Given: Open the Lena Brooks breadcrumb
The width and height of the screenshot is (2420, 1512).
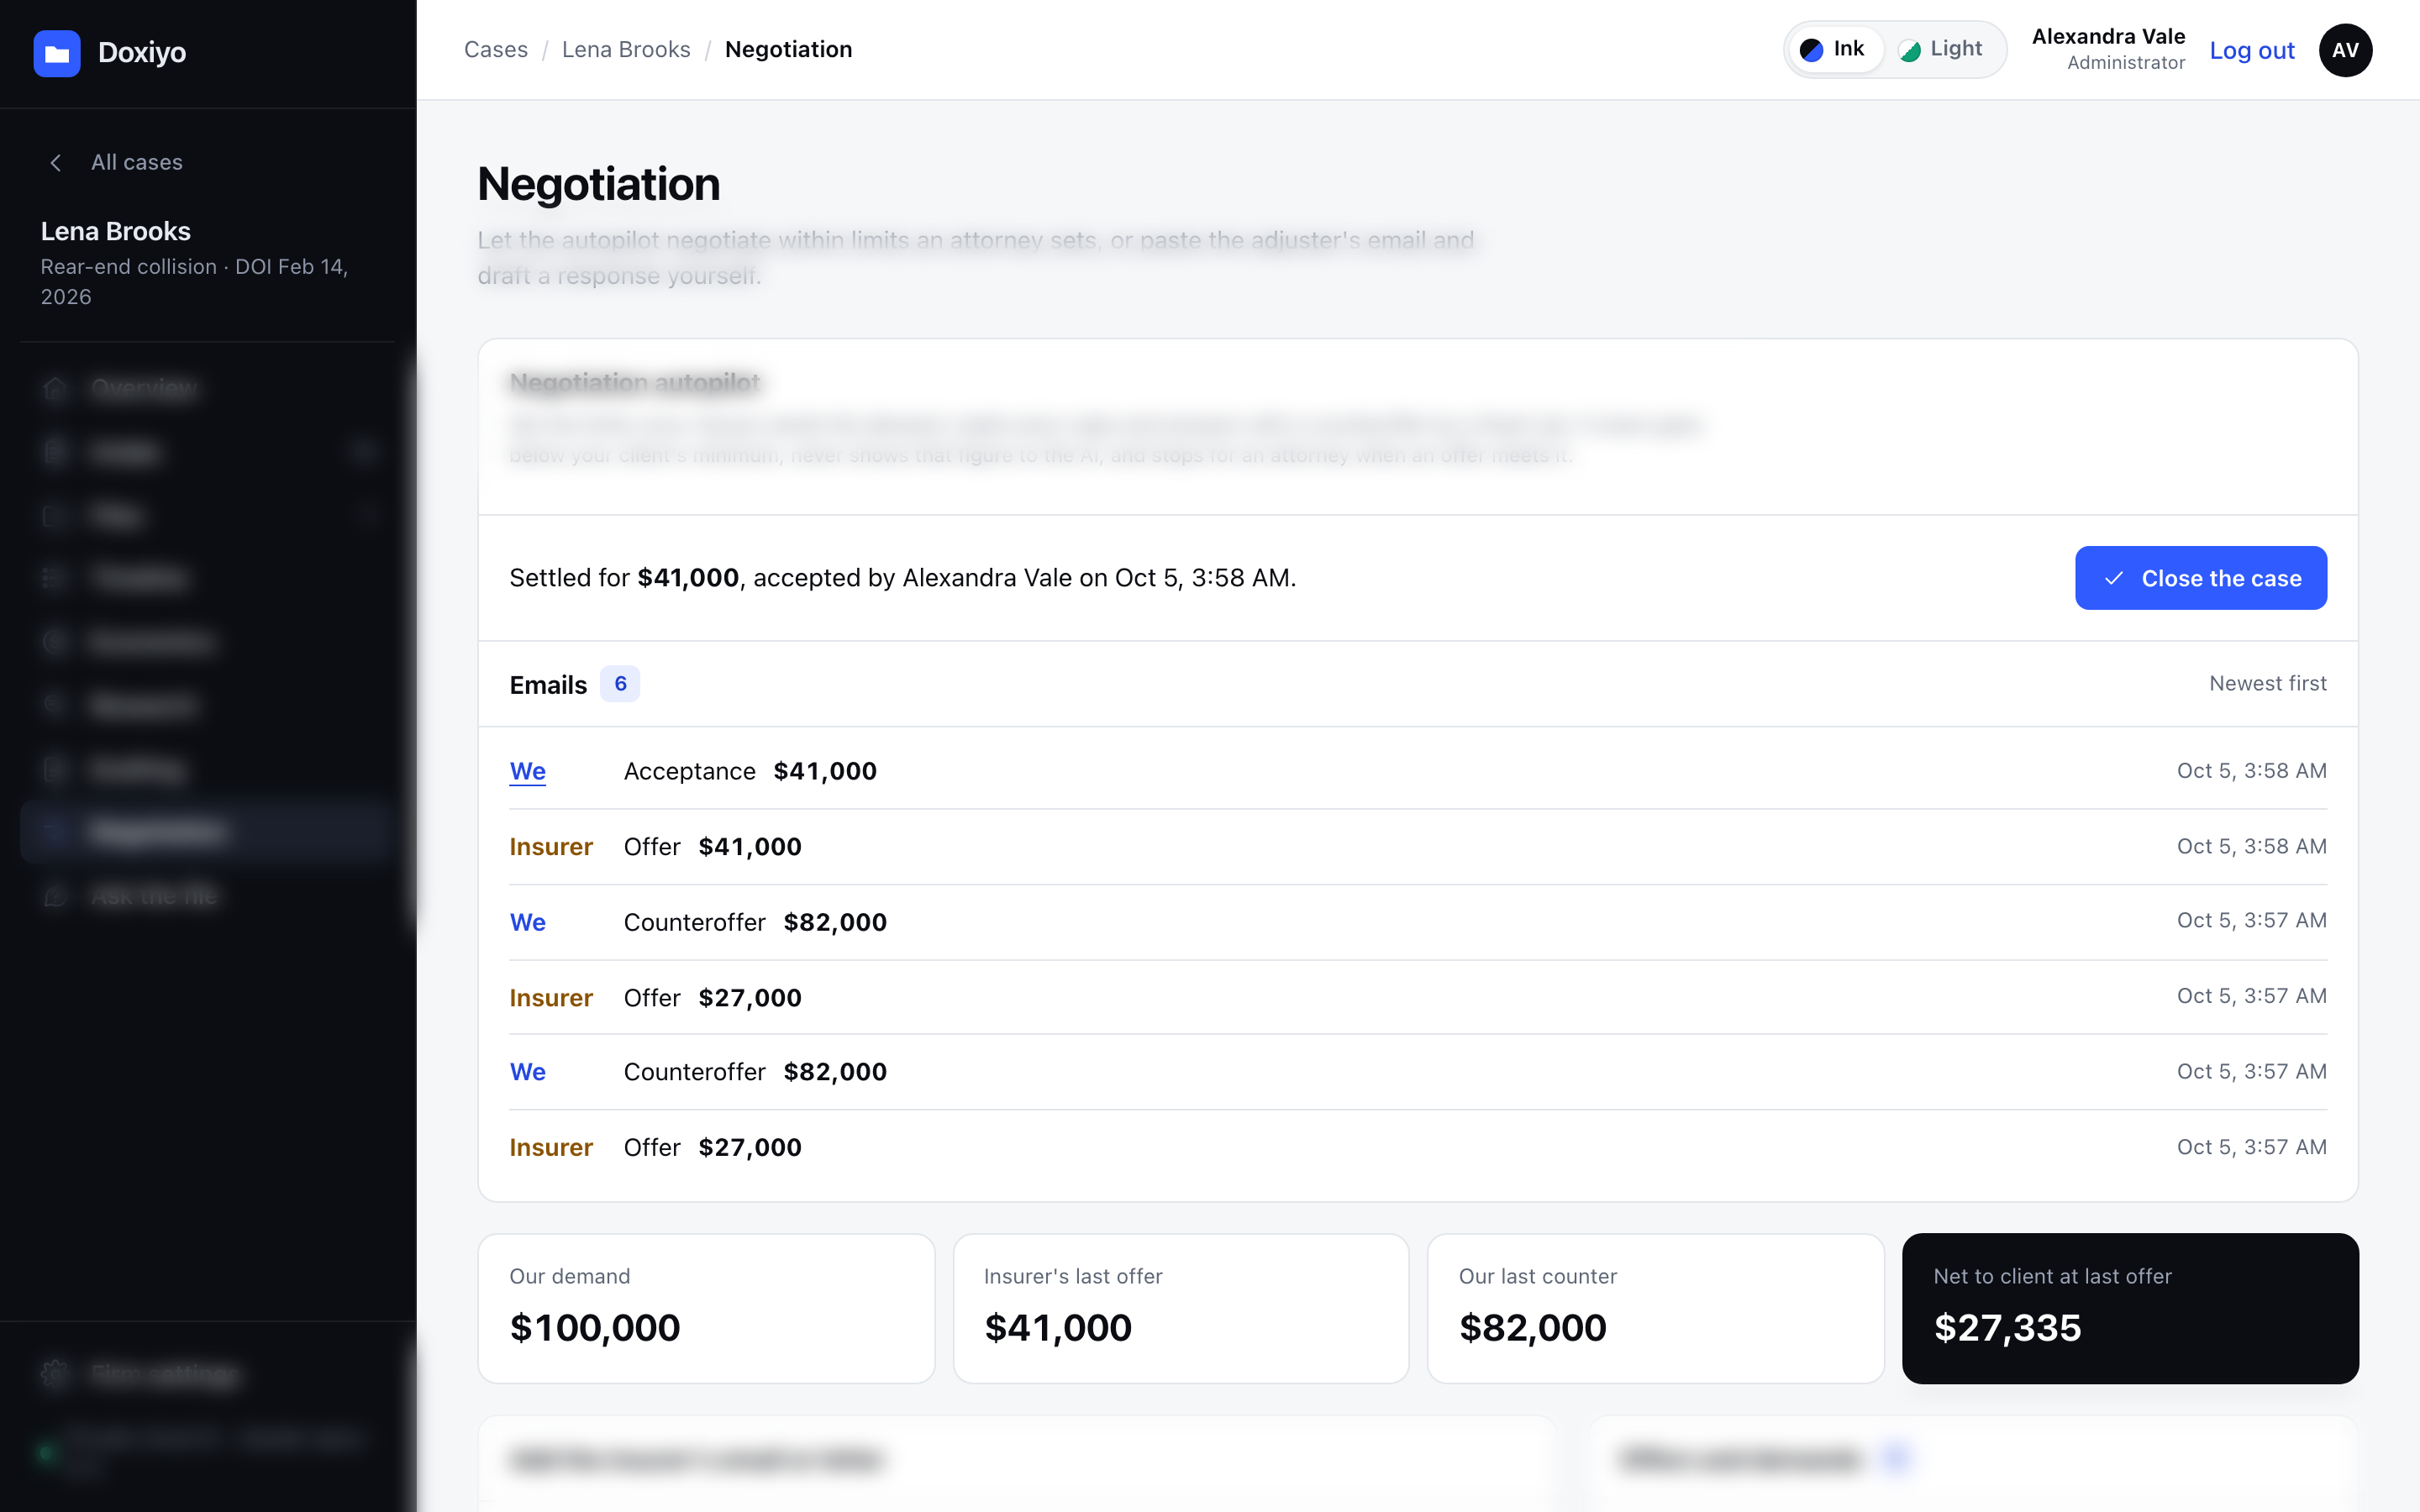Looking at the screenshot, I should pos(626,49).
